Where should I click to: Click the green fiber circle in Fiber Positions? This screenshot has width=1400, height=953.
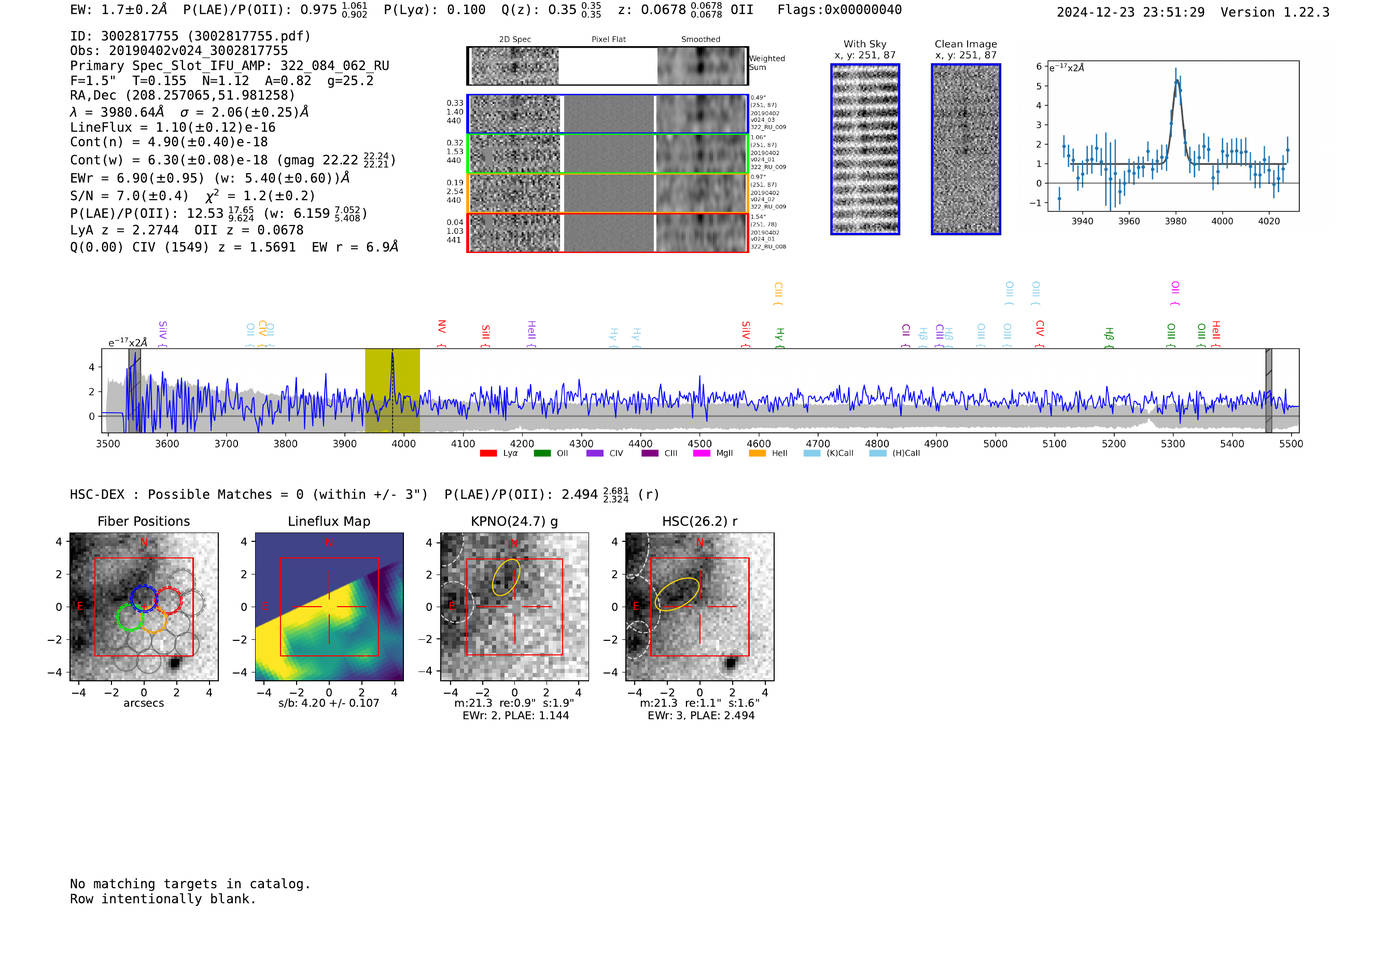[x=131, y=617]
